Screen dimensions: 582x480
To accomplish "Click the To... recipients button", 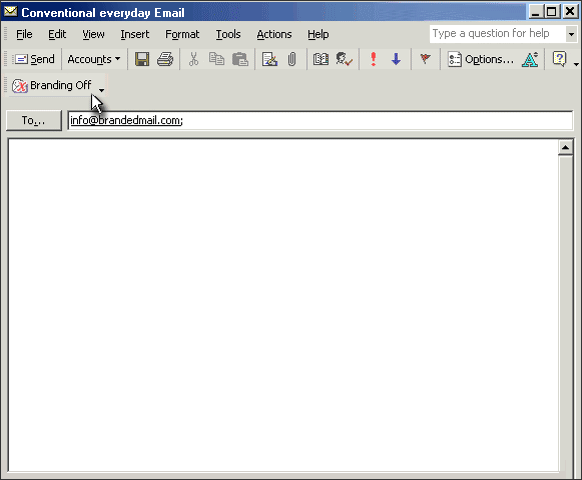I will click(x=33, y=120).
